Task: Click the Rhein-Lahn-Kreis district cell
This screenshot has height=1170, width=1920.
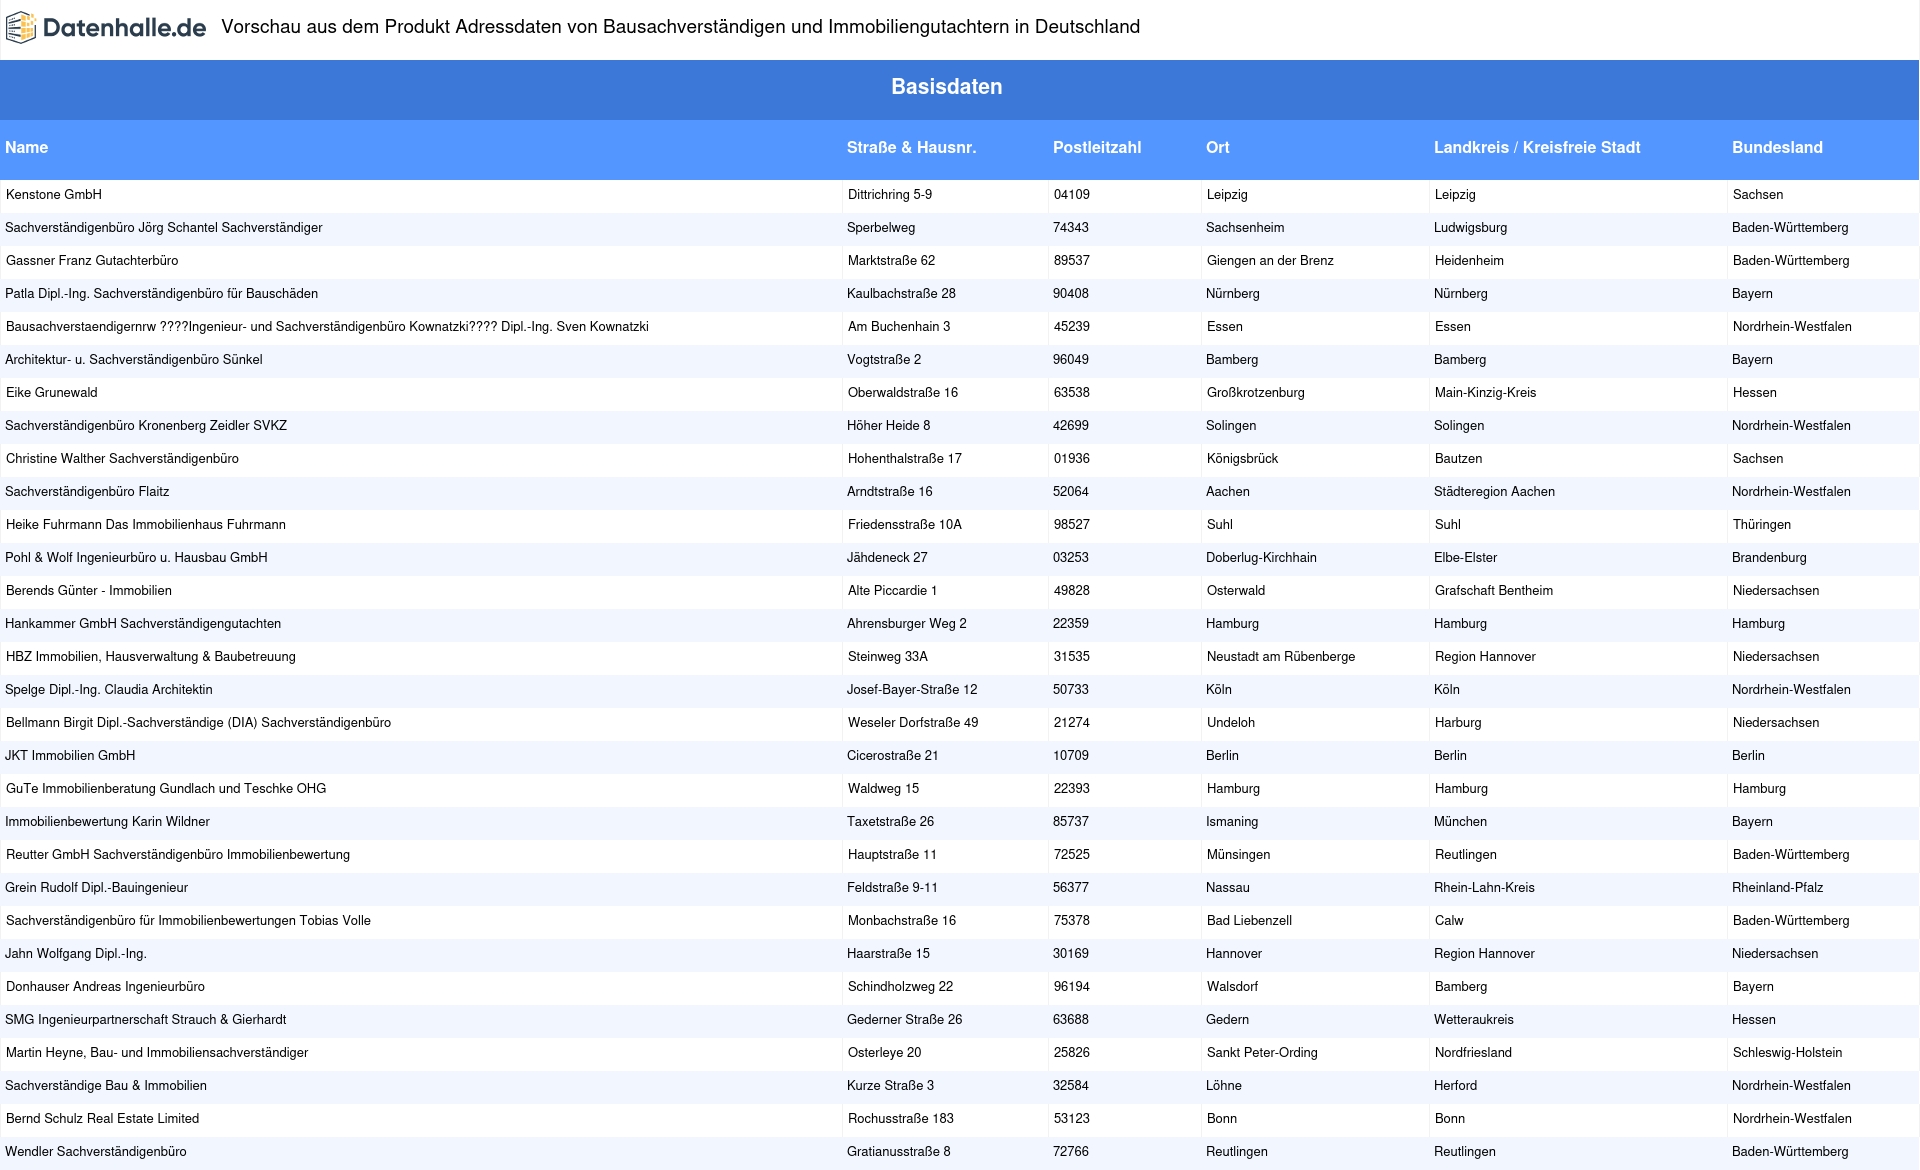Action: 1484,887
